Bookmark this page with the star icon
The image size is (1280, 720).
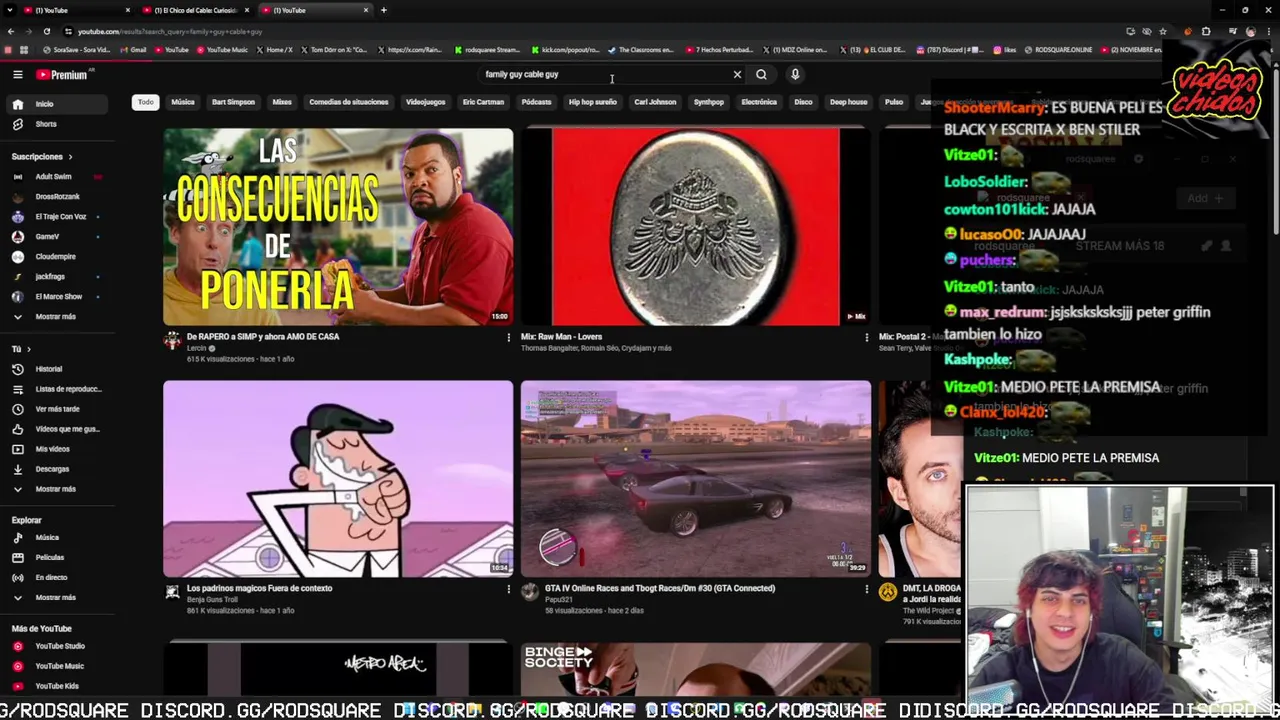[1163, 32]
